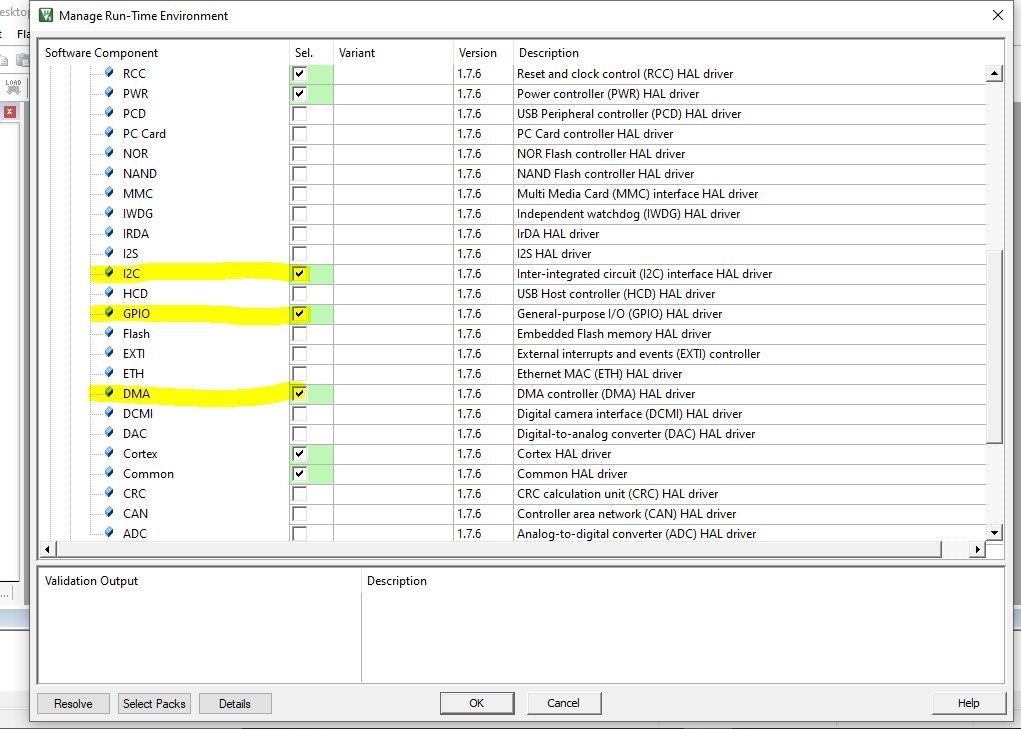Click the PWR component diamond icon

click(x=109, y=93)
